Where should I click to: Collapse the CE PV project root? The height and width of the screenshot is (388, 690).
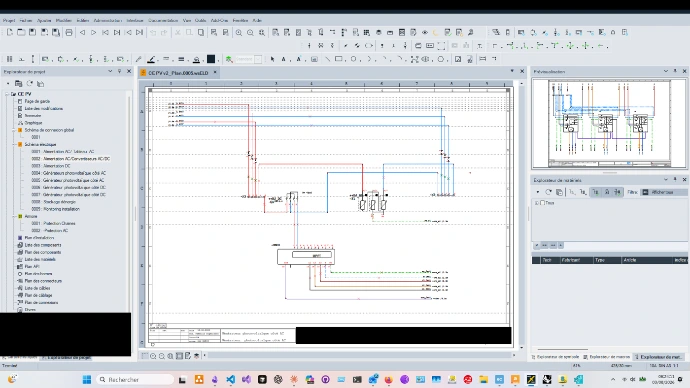click(x=7, y=94)
